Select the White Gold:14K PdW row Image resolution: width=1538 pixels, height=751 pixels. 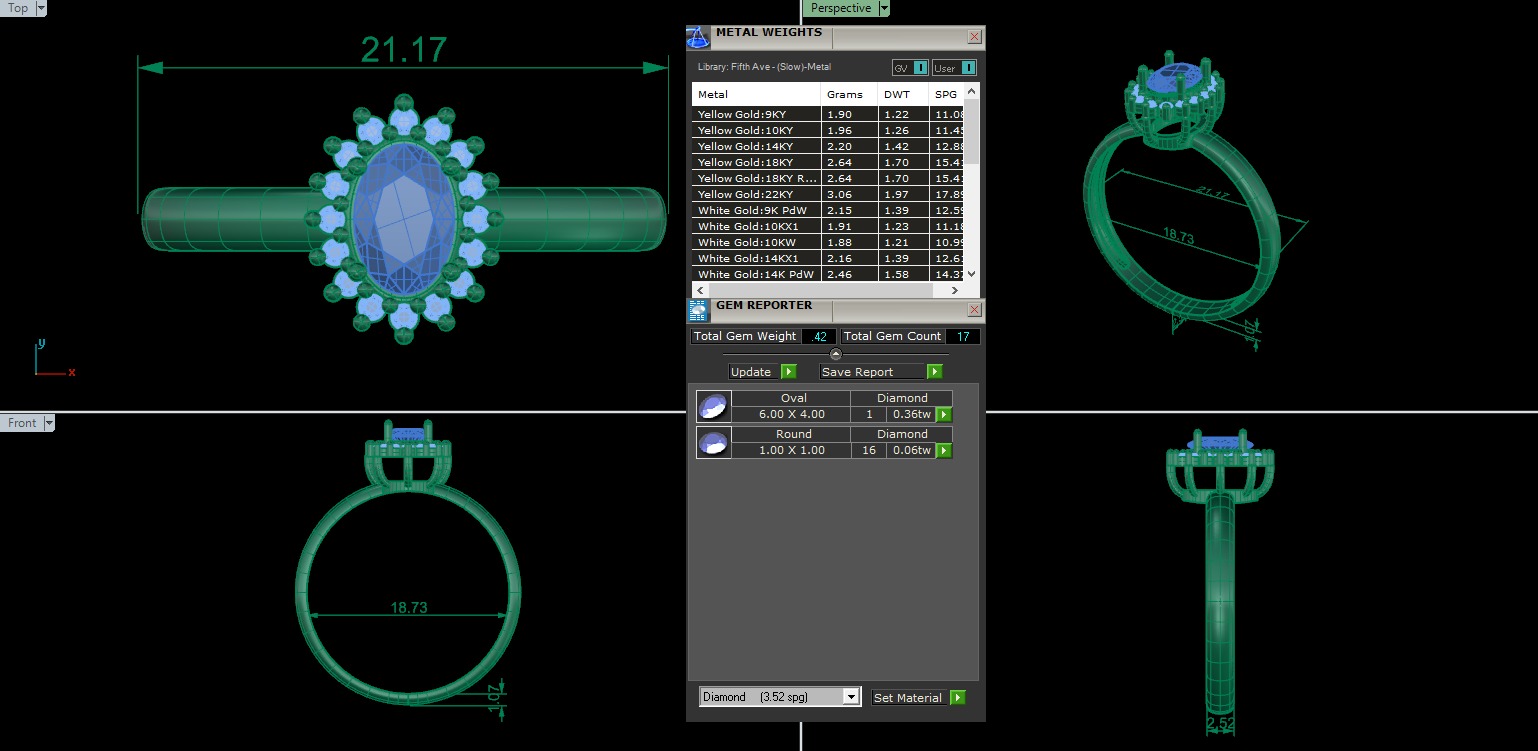tap(828, 275)
